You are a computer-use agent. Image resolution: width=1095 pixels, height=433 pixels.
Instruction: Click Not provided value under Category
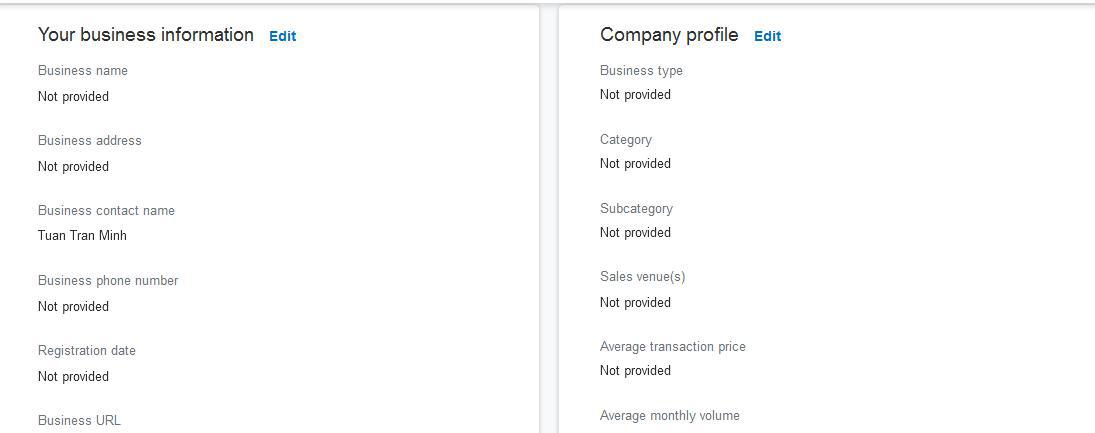pyautogui.click(x=635, y=164)
